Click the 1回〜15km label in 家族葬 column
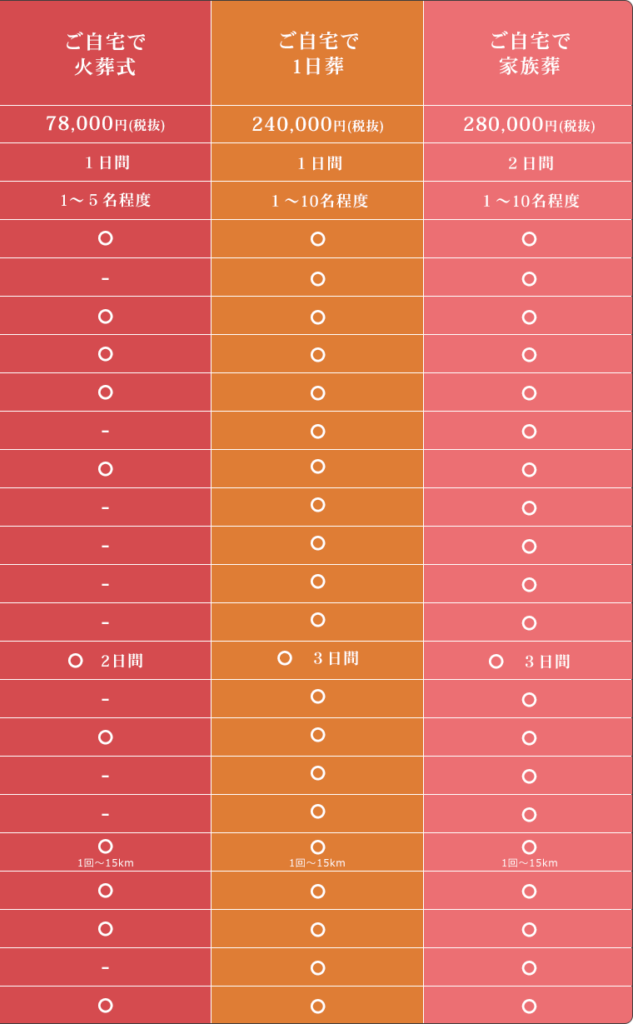The height and width of the screenshot is (1024, 633). click(529, 863)
